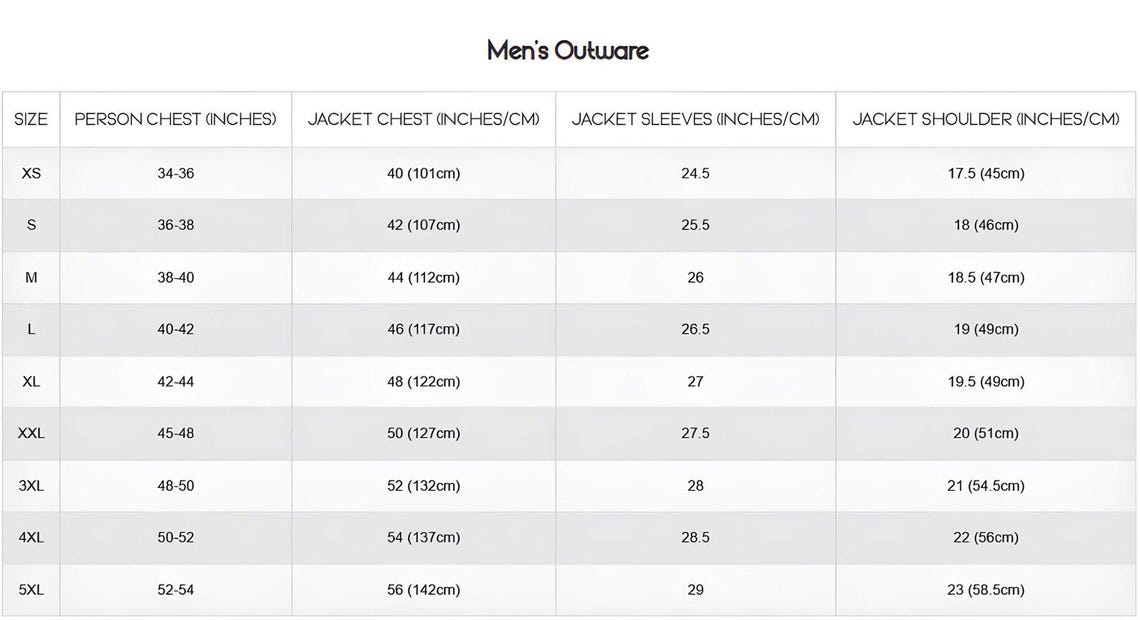This screenshot has width=1140, height=620.
Task: Select the 4XL size cell
Action: pyautogui.click(x=31, y=537)
